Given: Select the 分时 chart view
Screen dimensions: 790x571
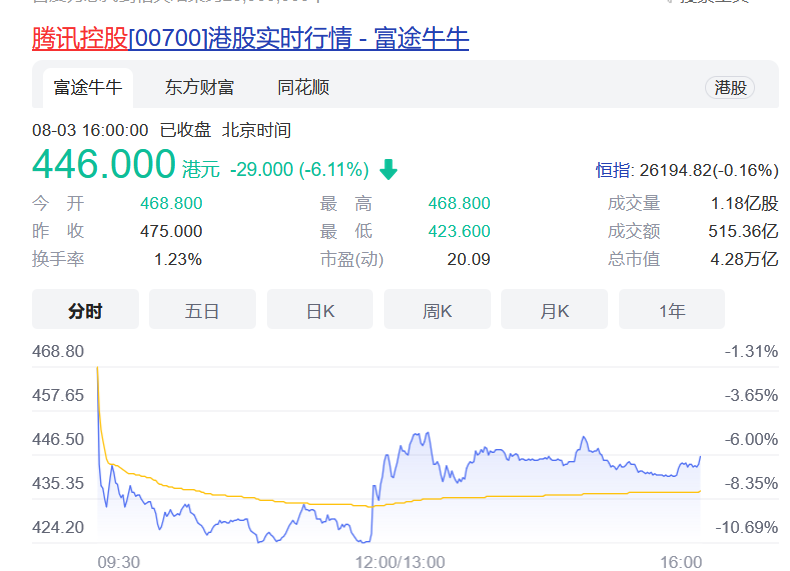Looking at the screenshot, I should [x=85, y=310].
